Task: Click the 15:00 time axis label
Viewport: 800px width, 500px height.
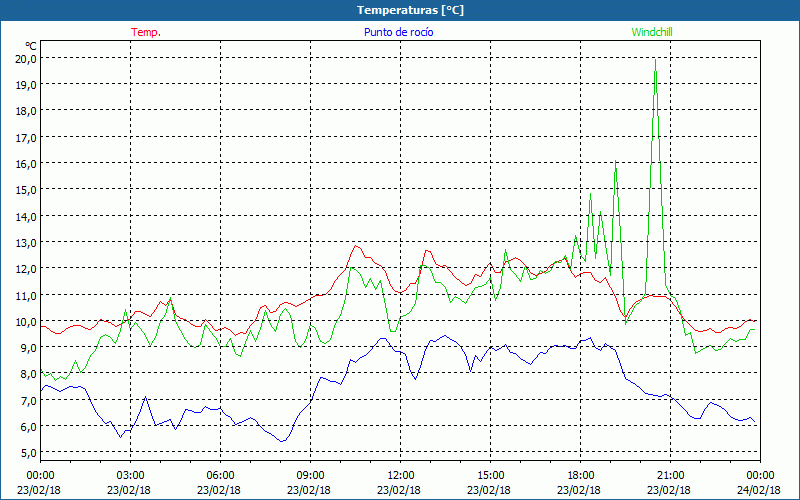Action: [490, 476]
